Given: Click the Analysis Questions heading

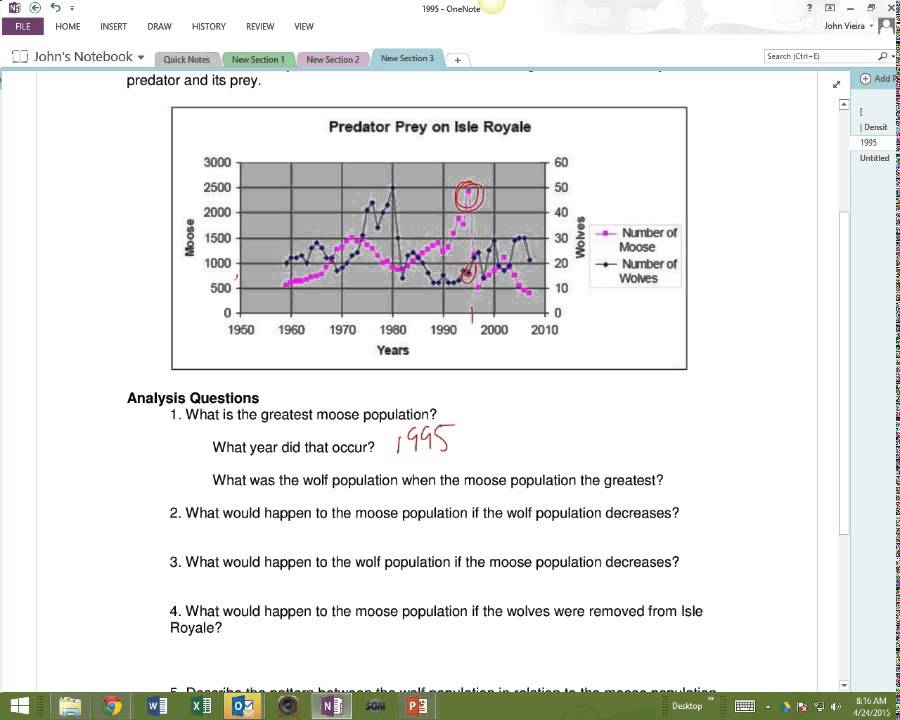Looking at the screenshot, I should pyautogui.click(x=193, y=398).
